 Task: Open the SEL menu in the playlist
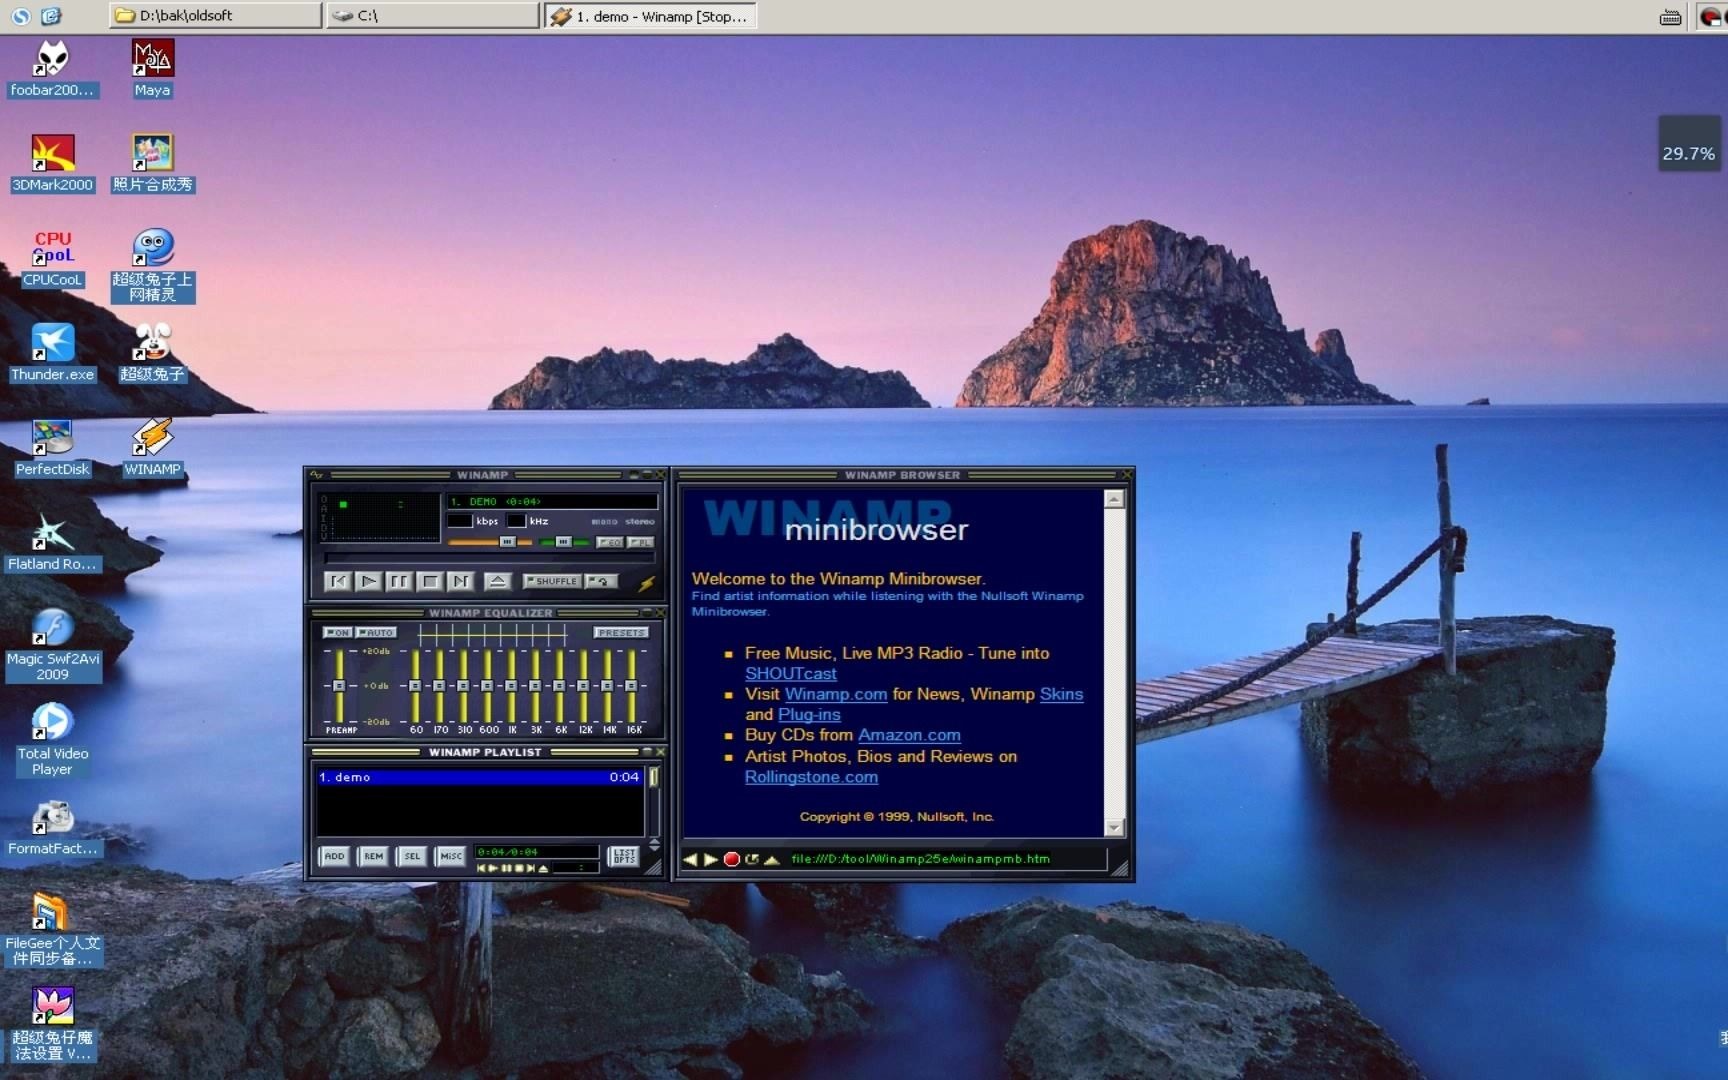(x=411, y=857)
